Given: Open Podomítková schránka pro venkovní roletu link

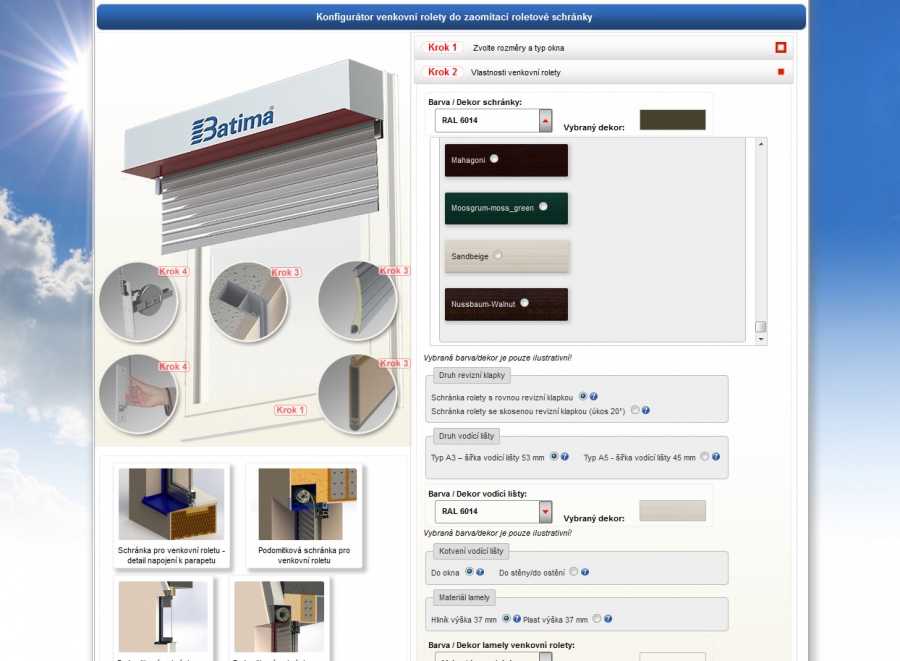Looking at the screenshot, I should click(x=304, y=555).
